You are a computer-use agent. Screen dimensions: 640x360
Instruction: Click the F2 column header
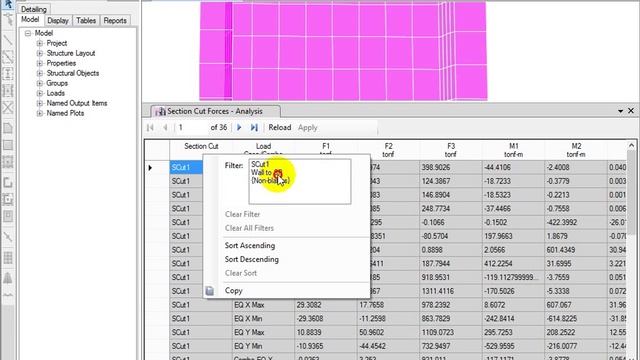(x=388, y=150)
